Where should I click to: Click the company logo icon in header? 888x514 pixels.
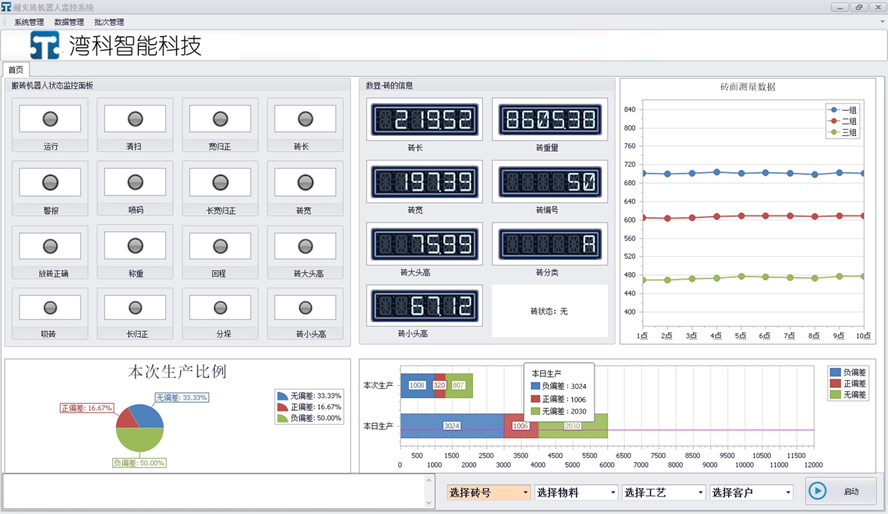(45, 45)
